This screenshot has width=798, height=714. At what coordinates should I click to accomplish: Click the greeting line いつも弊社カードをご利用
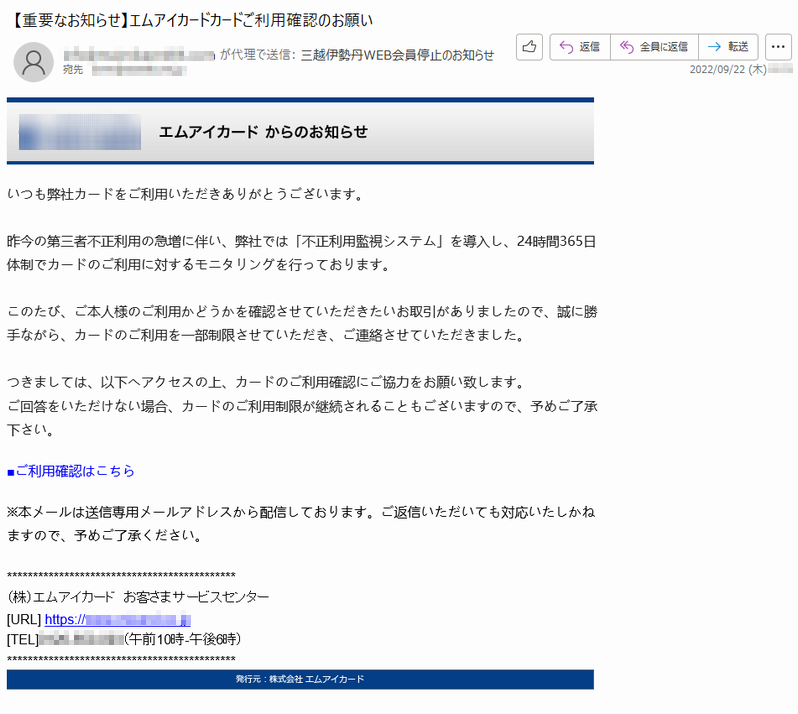(185, 194)
